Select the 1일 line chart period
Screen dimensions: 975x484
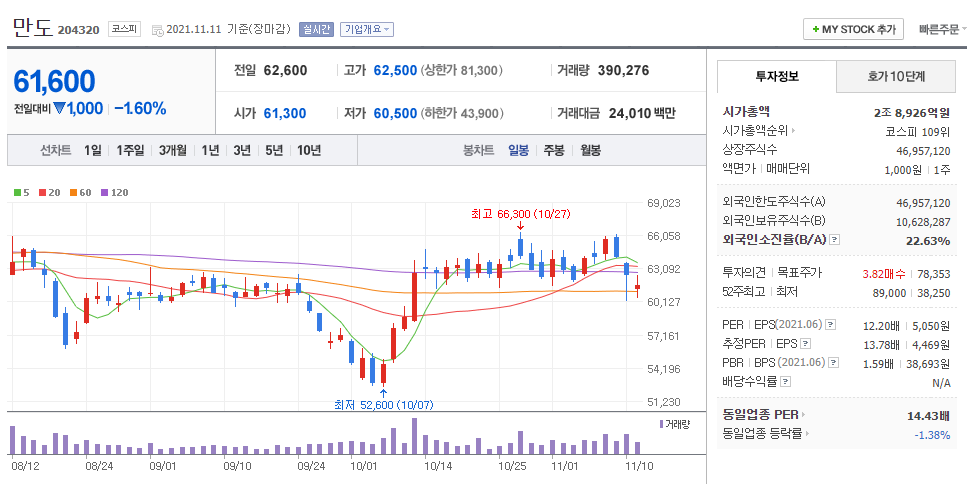click(92, 150)
